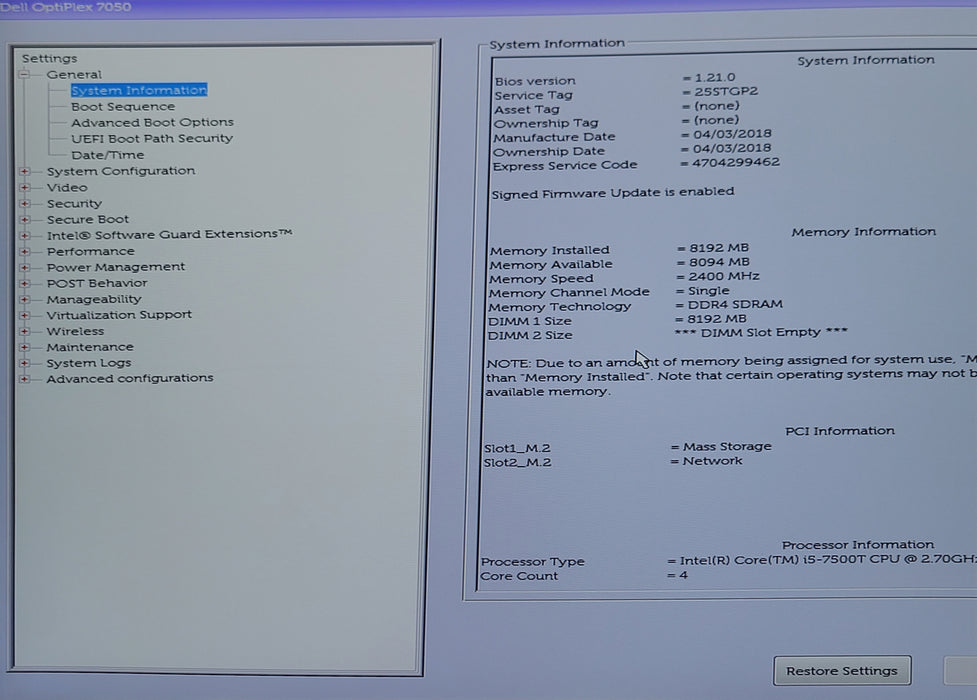Click Memory Available value 8094 MB

[x=719, y=262]
